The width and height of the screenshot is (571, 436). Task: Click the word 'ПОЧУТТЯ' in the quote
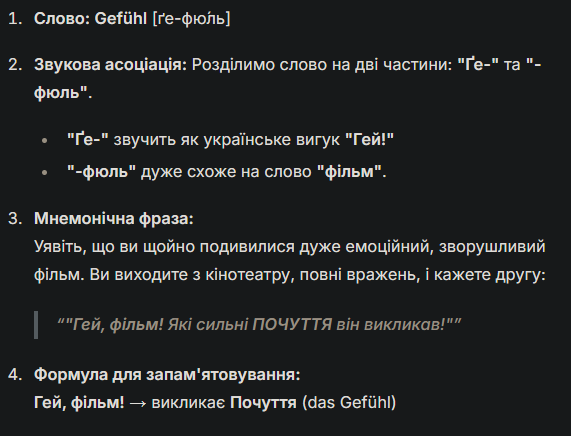point(292,324)
